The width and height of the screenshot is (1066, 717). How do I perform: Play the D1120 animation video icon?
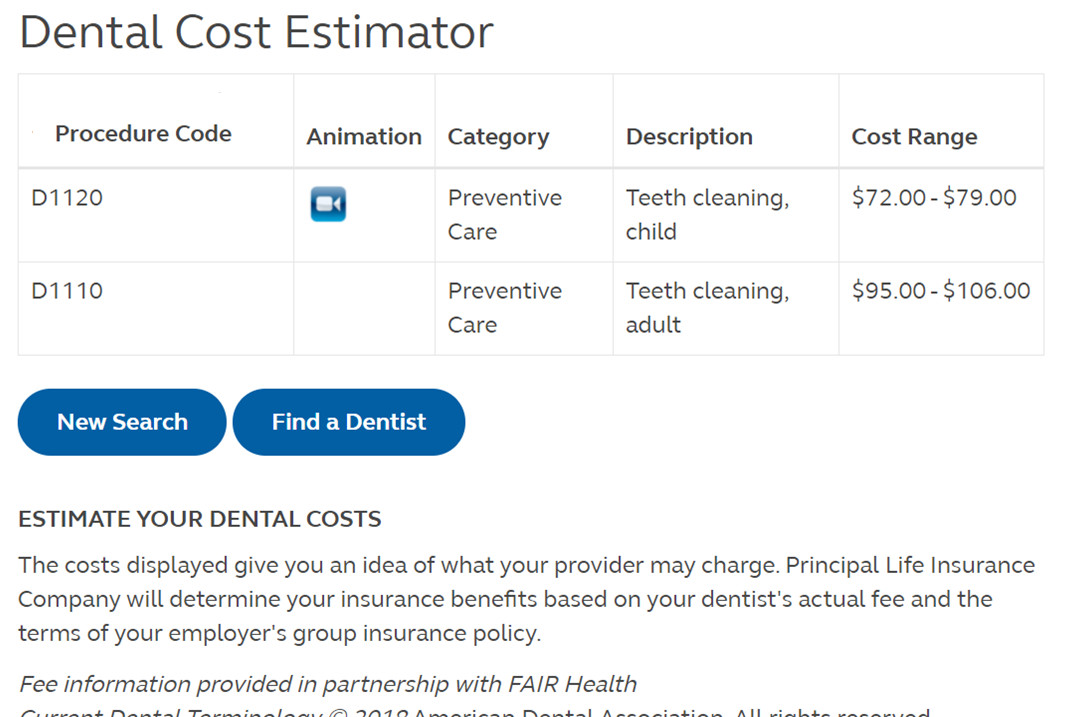click(328, 204)
